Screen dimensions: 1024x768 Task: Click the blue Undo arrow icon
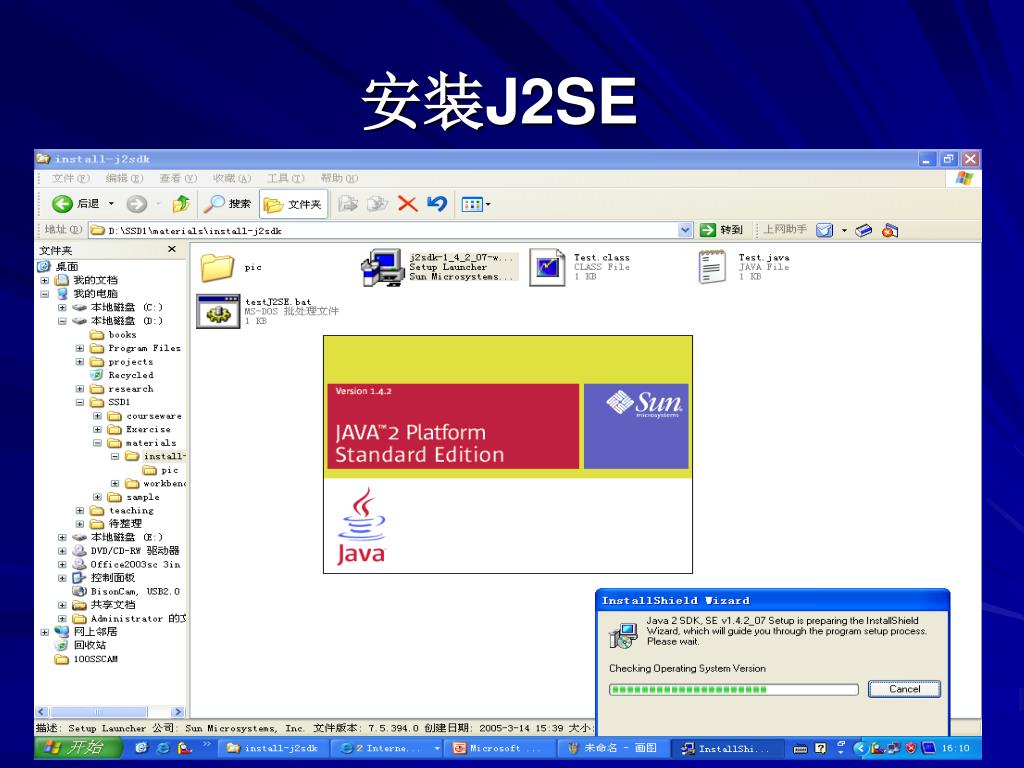(x=437, y=204)
